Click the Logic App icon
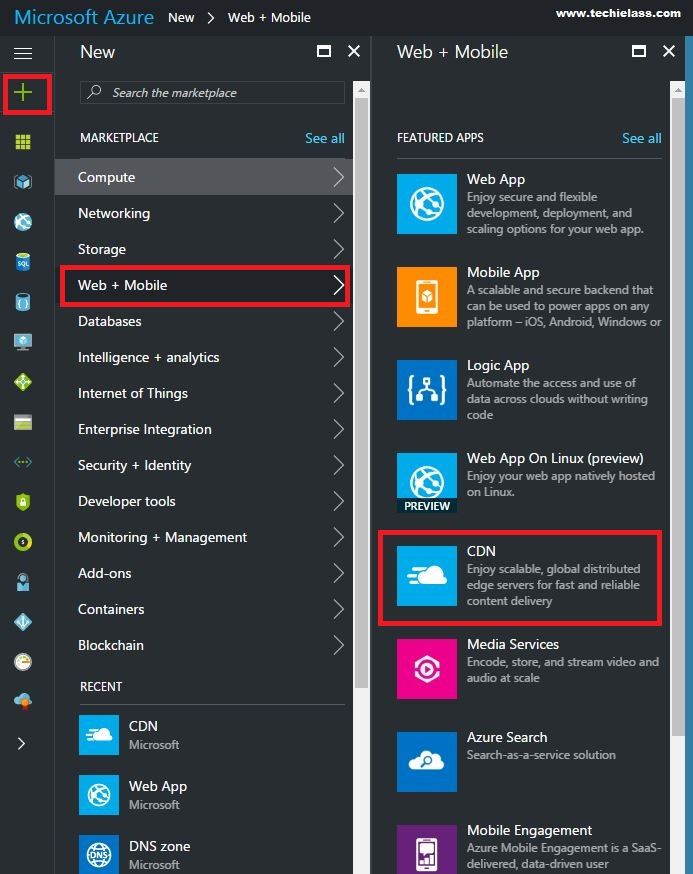 point(427,390)
